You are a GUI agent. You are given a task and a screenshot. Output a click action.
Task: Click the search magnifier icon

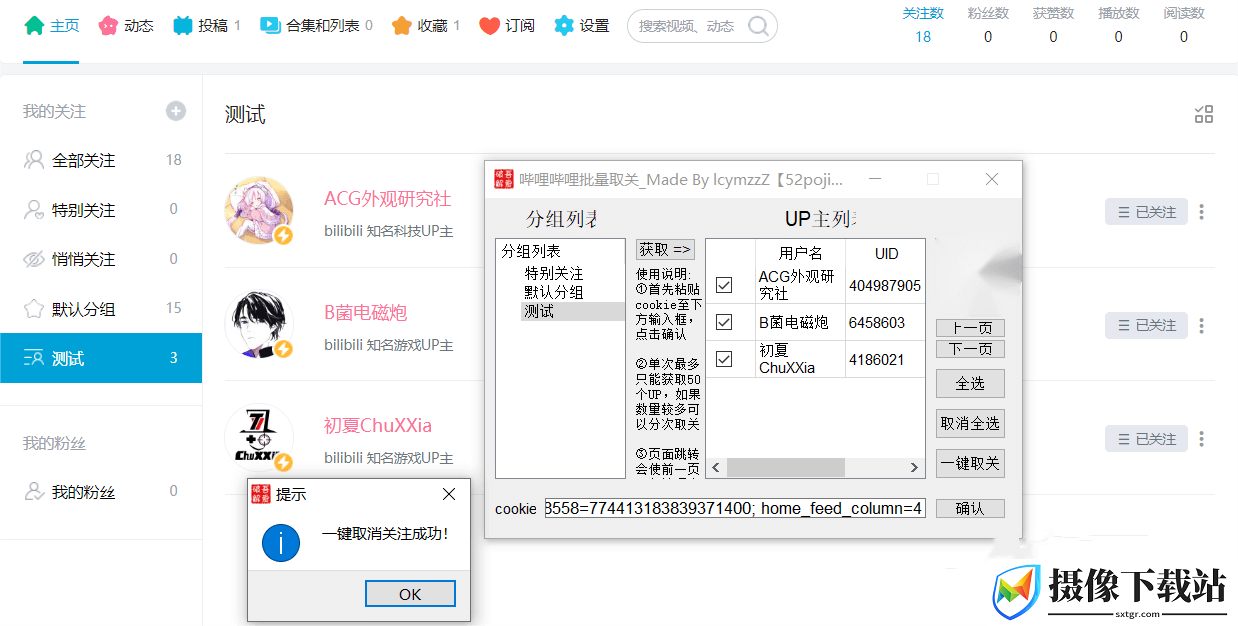[x=759, y=26]
